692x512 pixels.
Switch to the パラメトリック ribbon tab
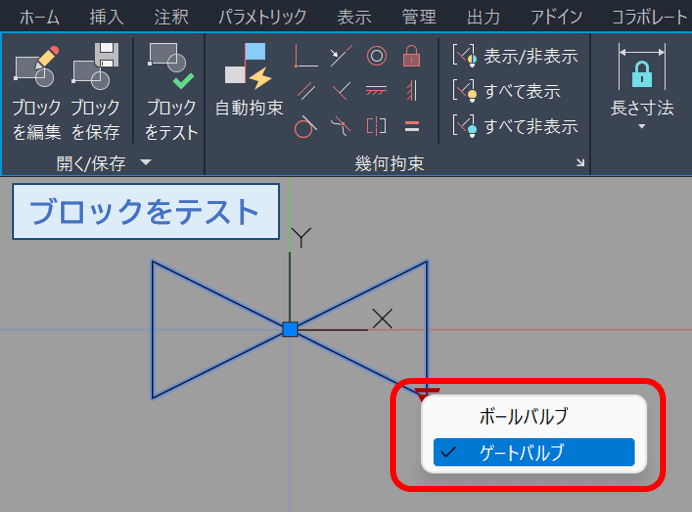(263, 18)
